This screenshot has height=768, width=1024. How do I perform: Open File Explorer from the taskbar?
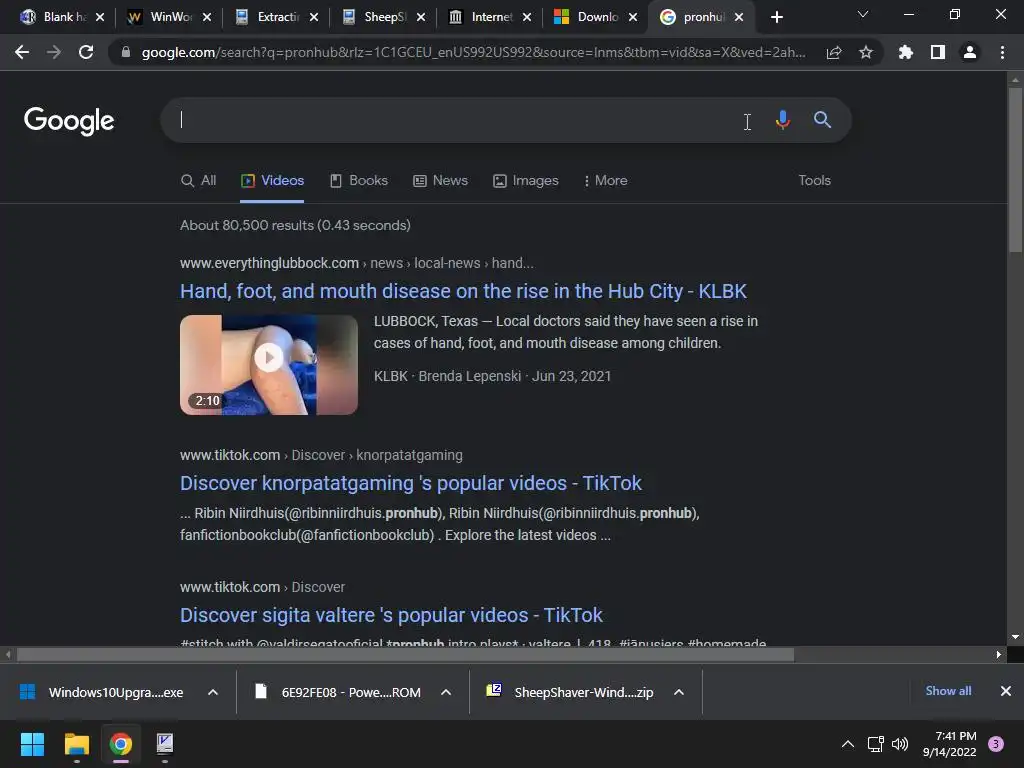(x=76, y=744)
